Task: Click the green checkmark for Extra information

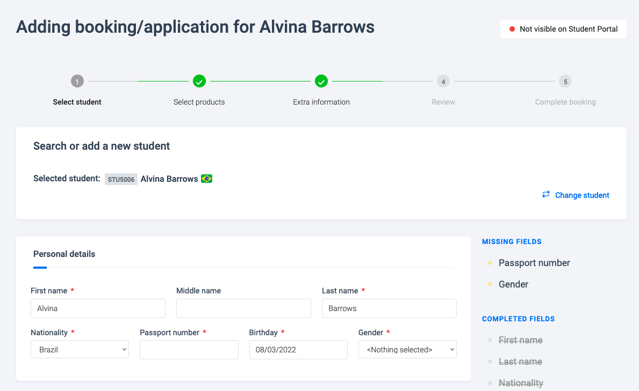Action: point(321,81)
